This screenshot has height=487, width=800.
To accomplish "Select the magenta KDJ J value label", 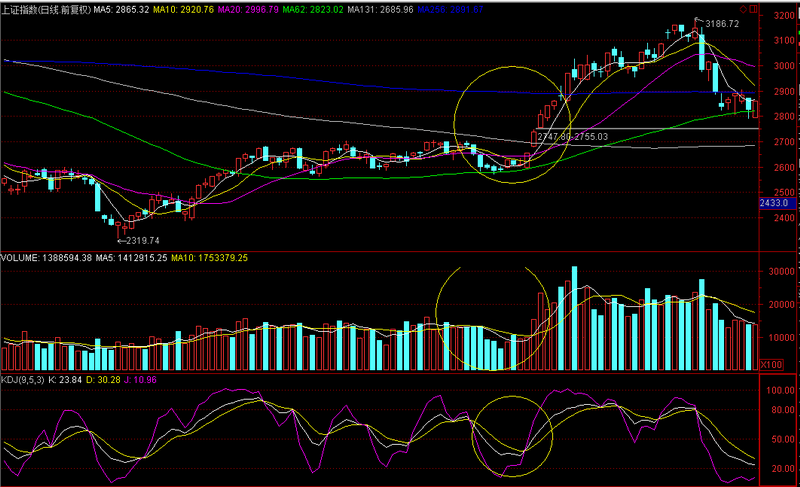I will click(x=171, y=380).
